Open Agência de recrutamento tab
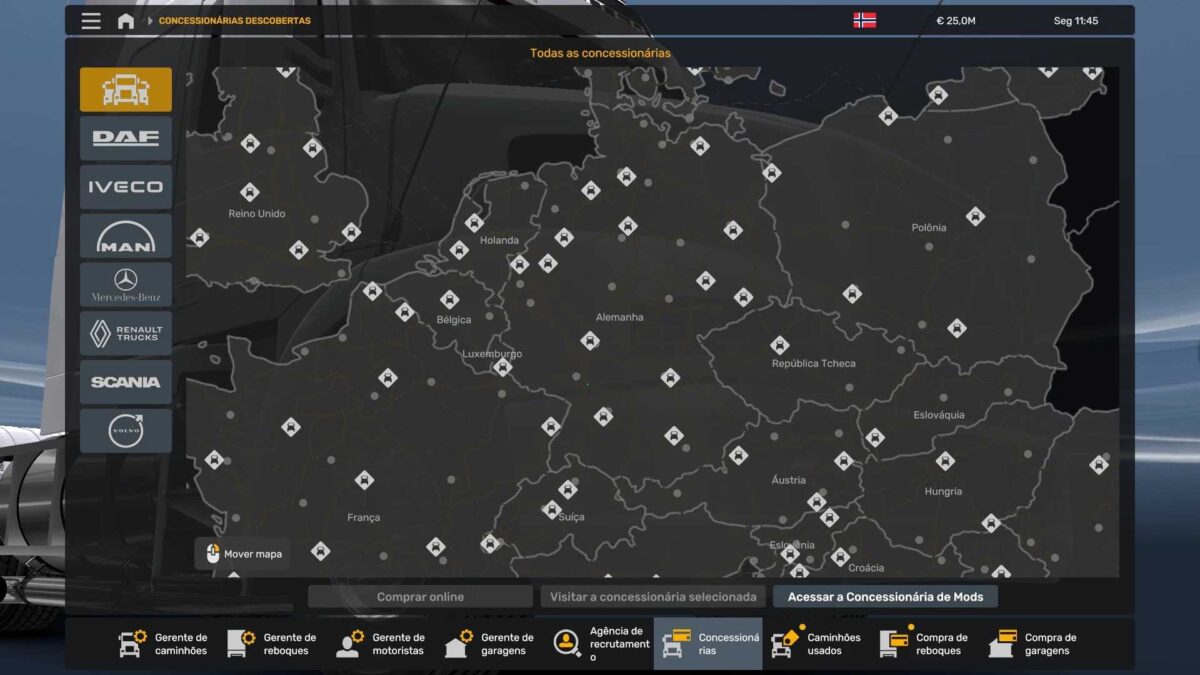1200x675 pixels. coord(600,644)
